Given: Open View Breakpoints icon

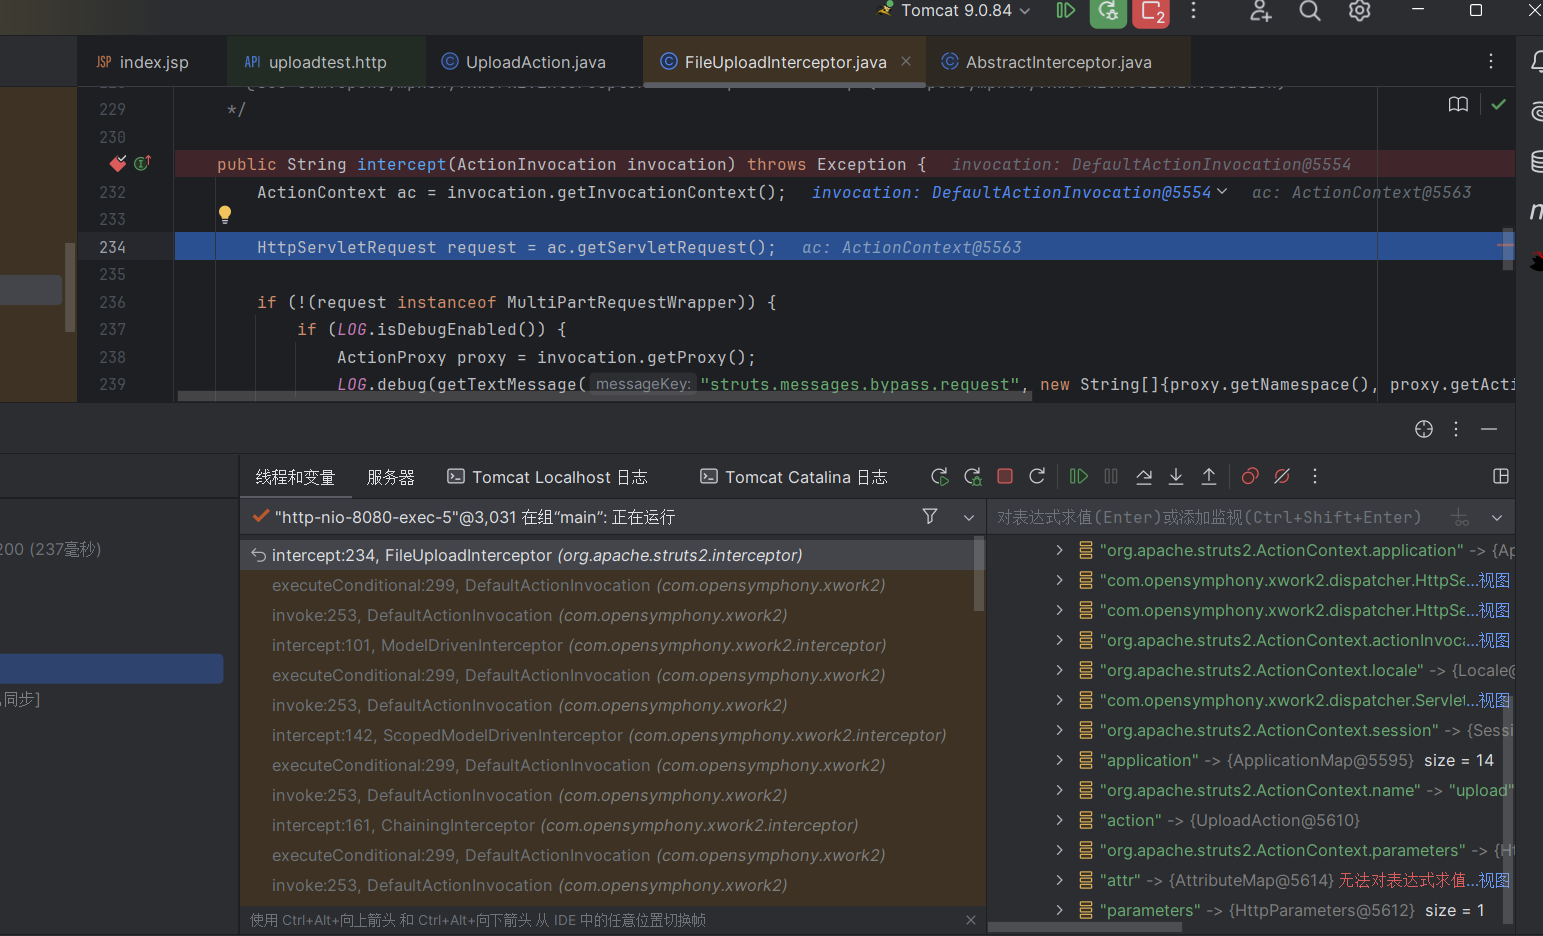Looking at the screenshot, I should 1250,477.
